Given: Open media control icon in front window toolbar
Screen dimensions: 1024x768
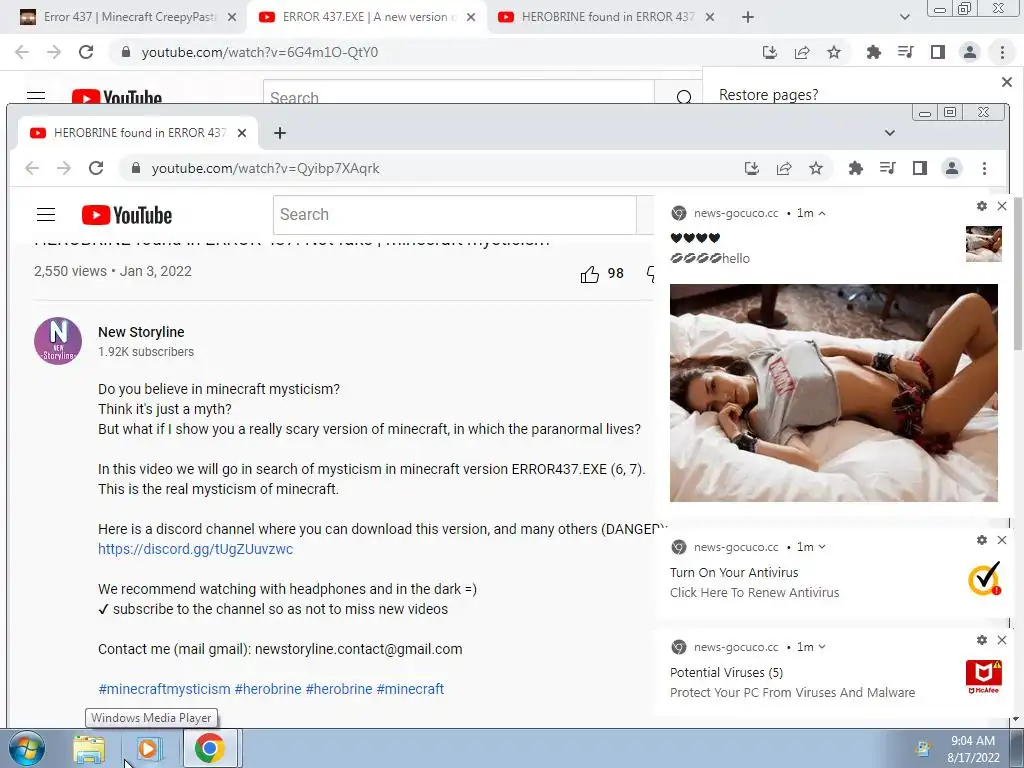Looking at the screenshot, I should coord(888,168).
